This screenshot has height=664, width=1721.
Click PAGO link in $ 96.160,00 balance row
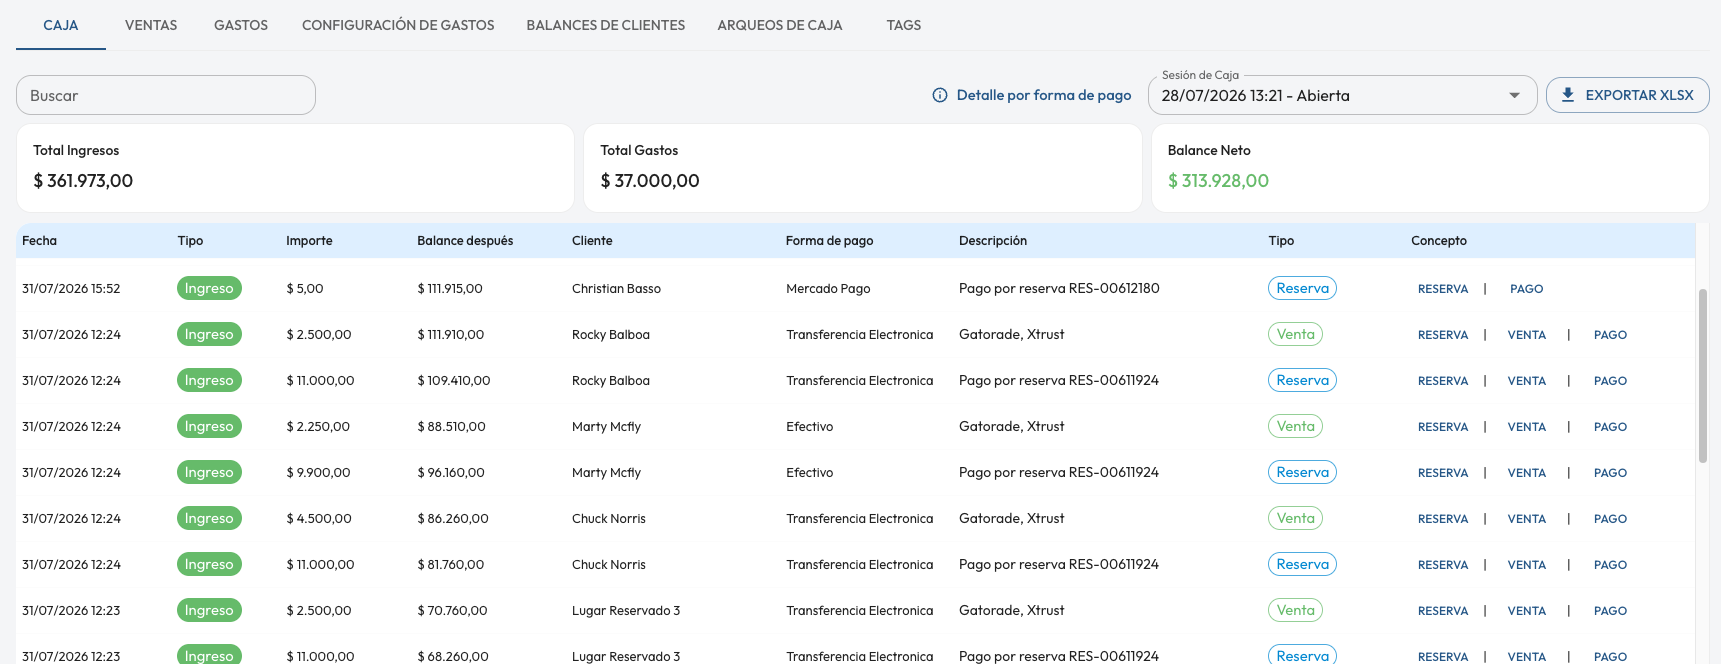tap(1610, 473)
